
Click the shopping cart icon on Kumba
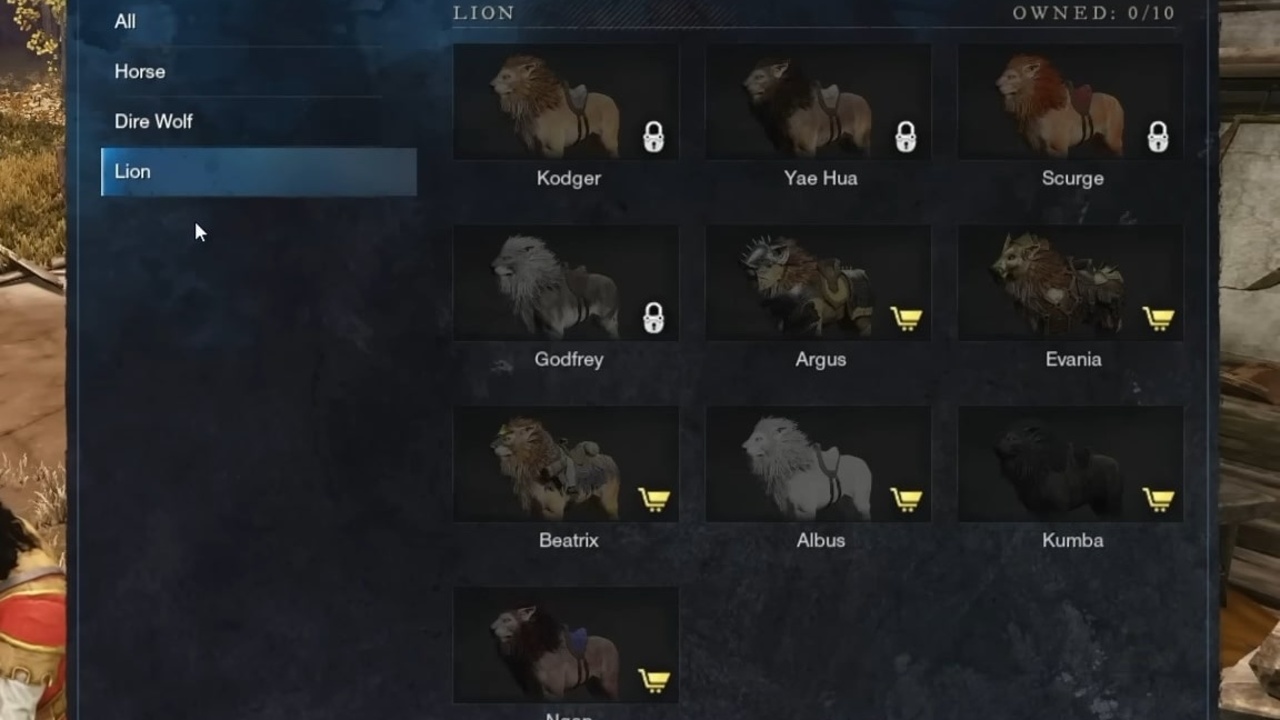coord(1158,499)
